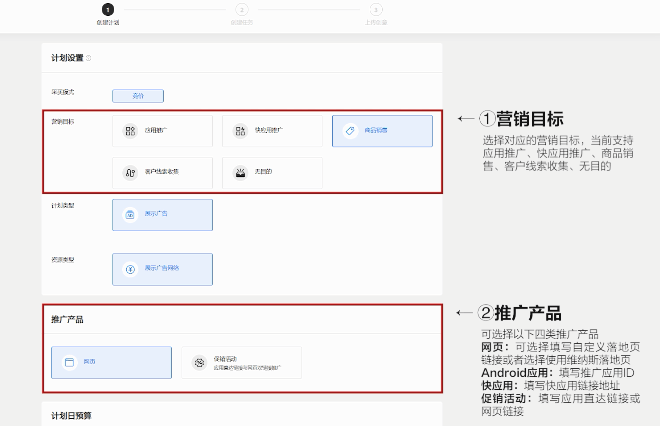
Task: Choose 网页 as the promoted product
Action: tap(112, 362)
